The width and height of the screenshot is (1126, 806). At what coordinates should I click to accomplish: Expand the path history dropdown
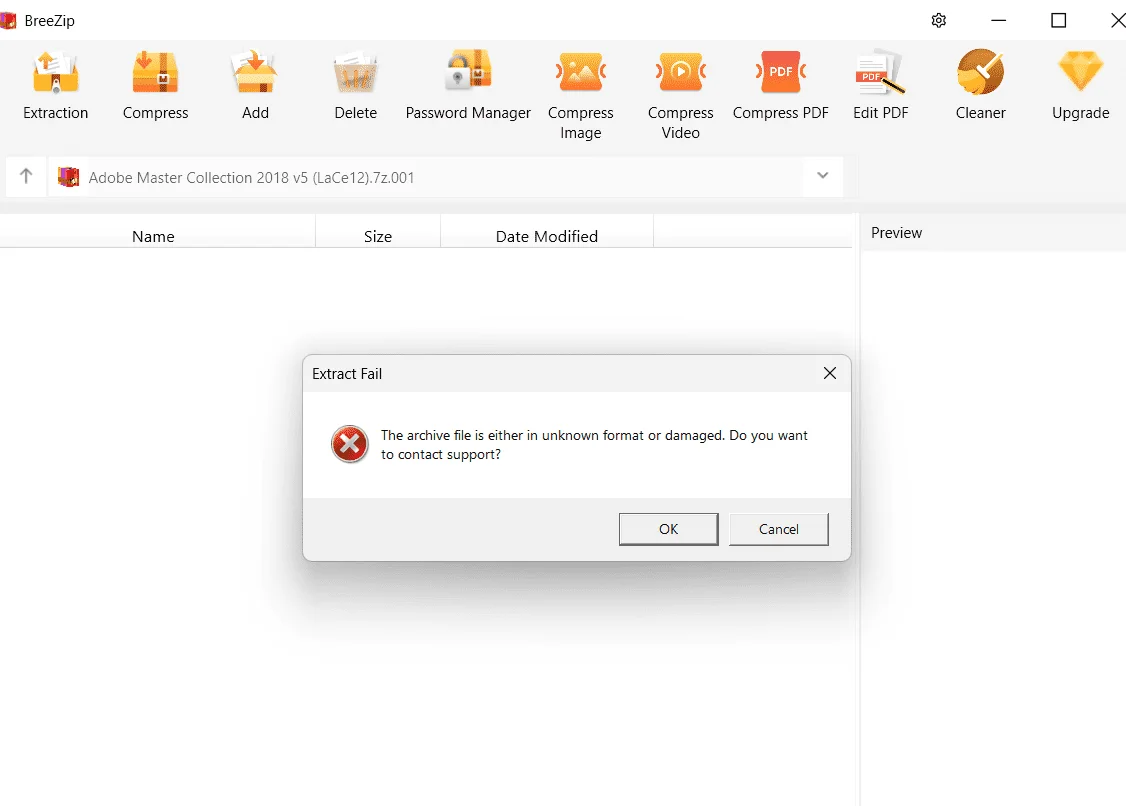tap(823, 175)
